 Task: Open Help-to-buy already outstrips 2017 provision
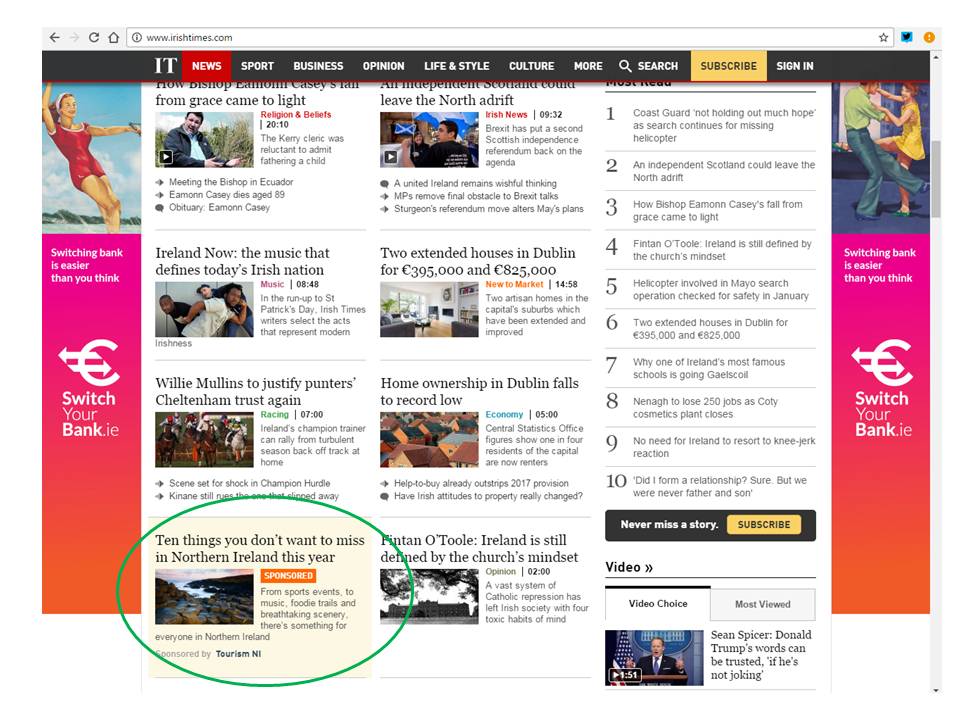(x=481, y=483)
